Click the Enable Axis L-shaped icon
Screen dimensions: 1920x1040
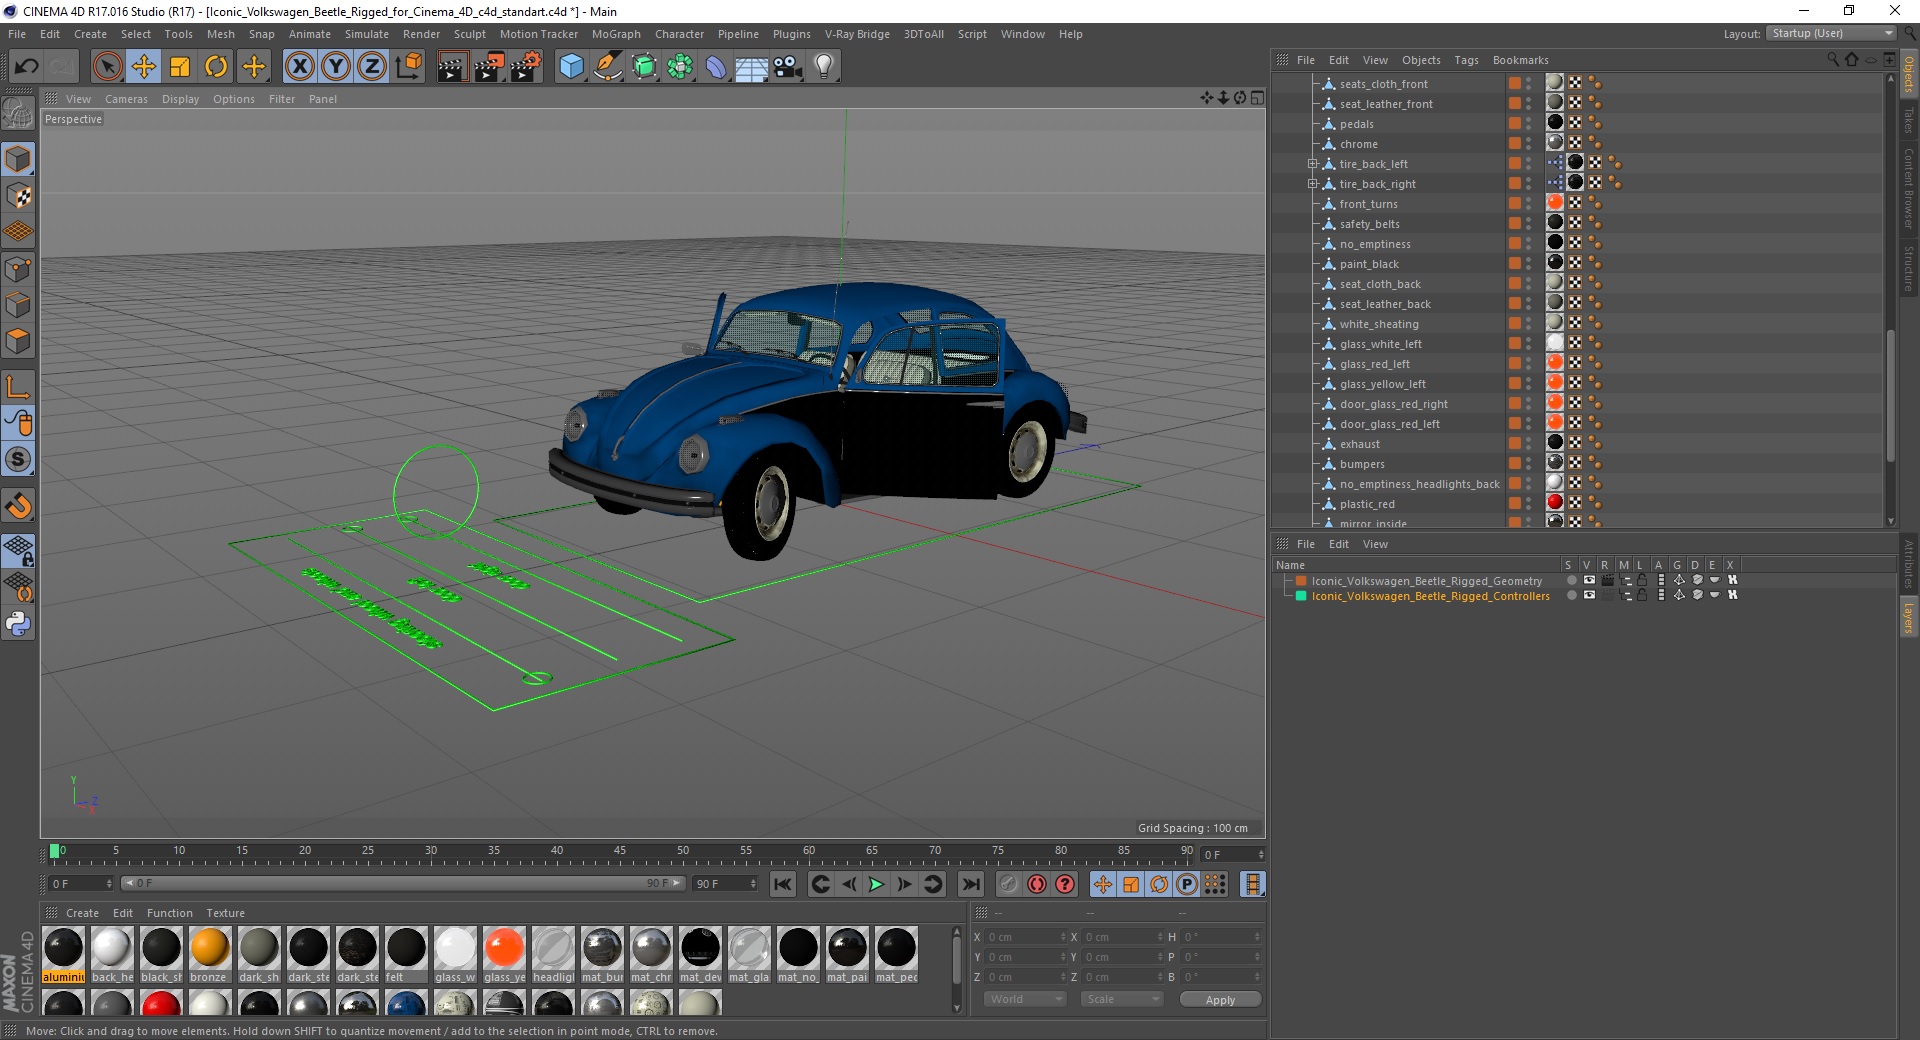point(18,388)
